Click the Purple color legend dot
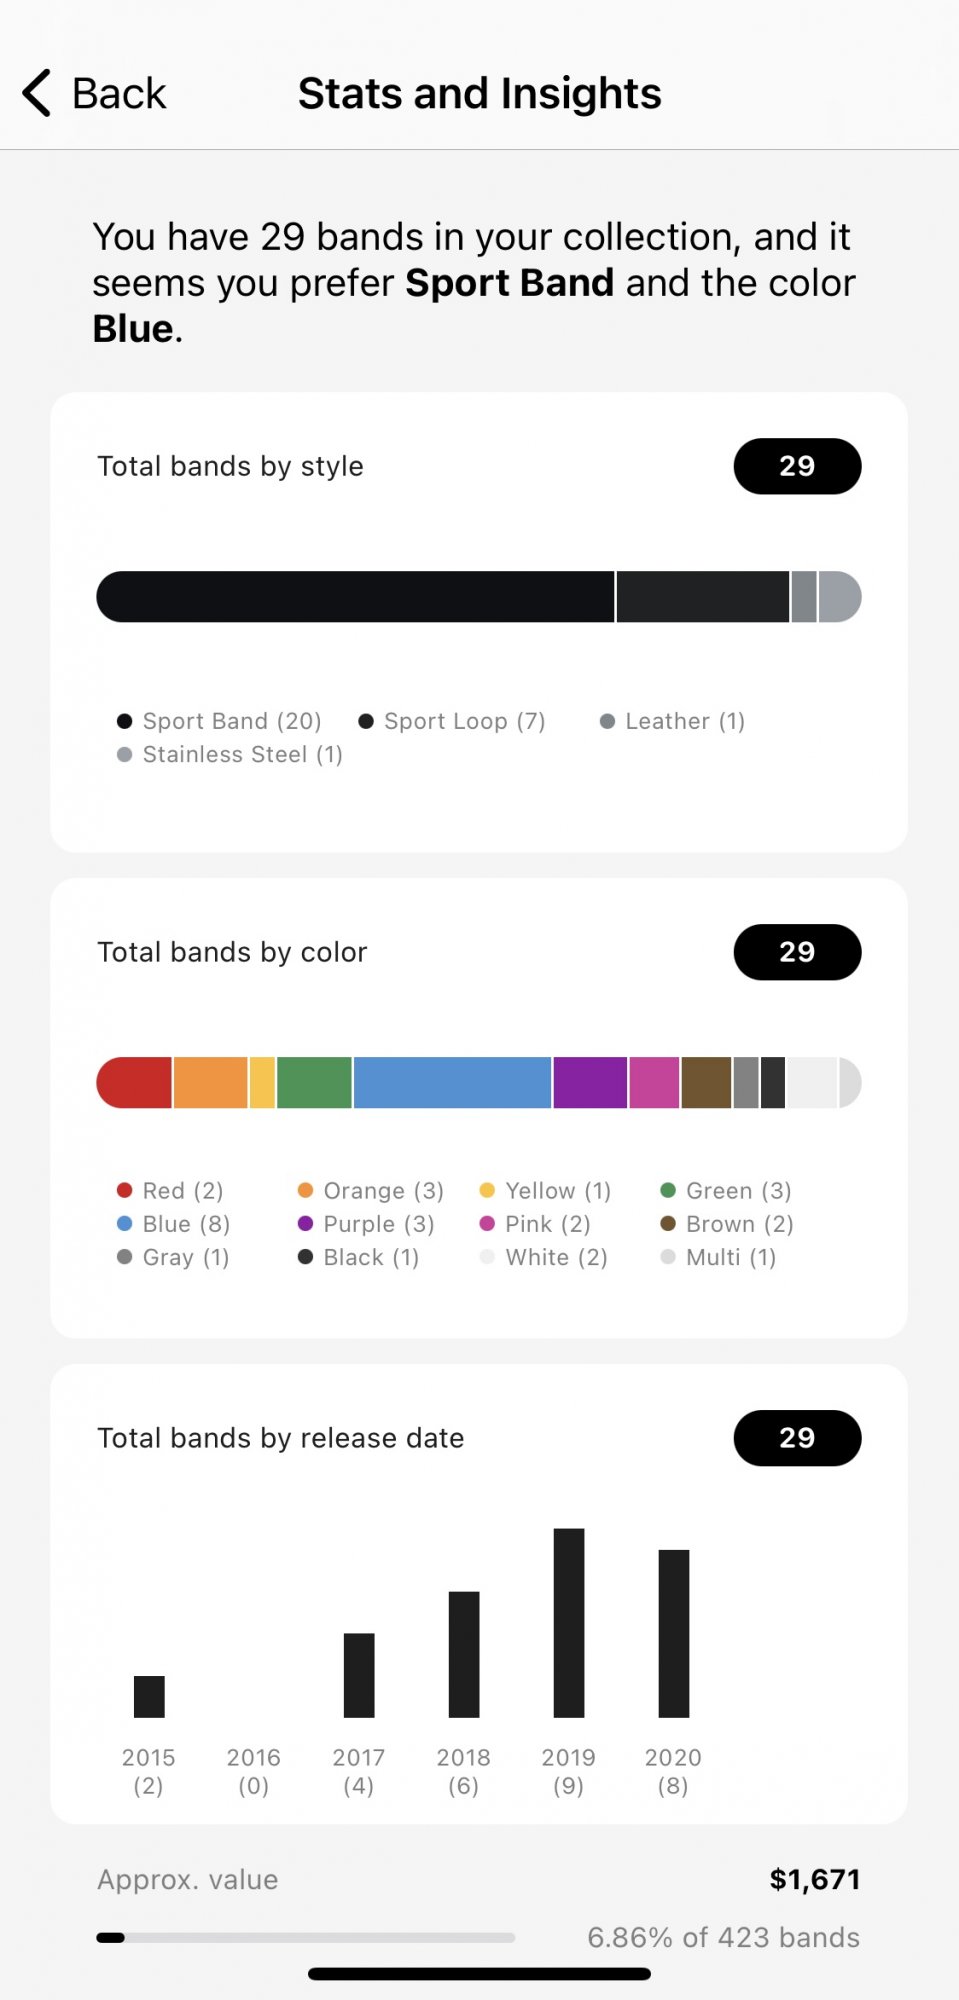The image size is (959, 2000). pyautogui.click(x=306, y=1223)
